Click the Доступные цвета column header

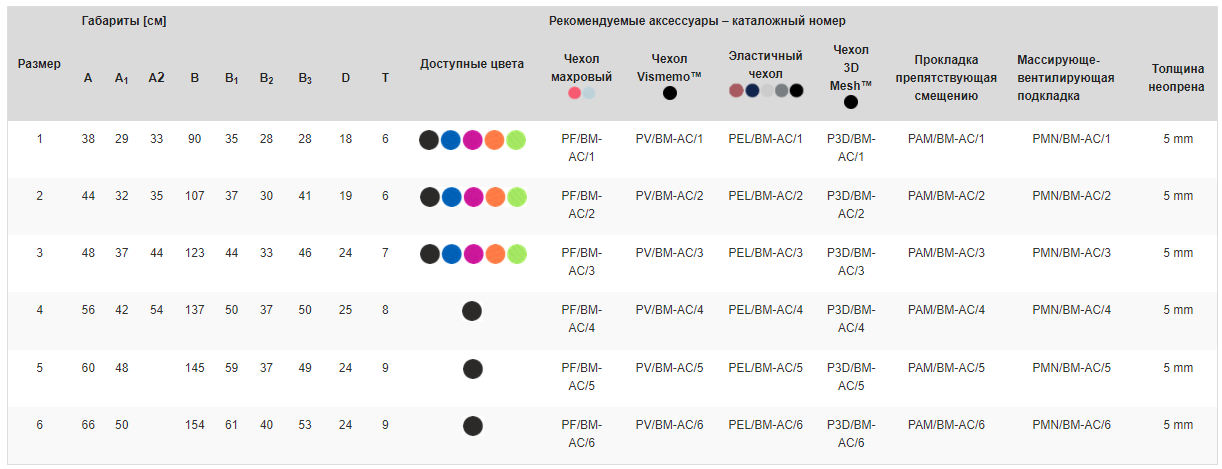pyautogui.click(x=472, y=64)
